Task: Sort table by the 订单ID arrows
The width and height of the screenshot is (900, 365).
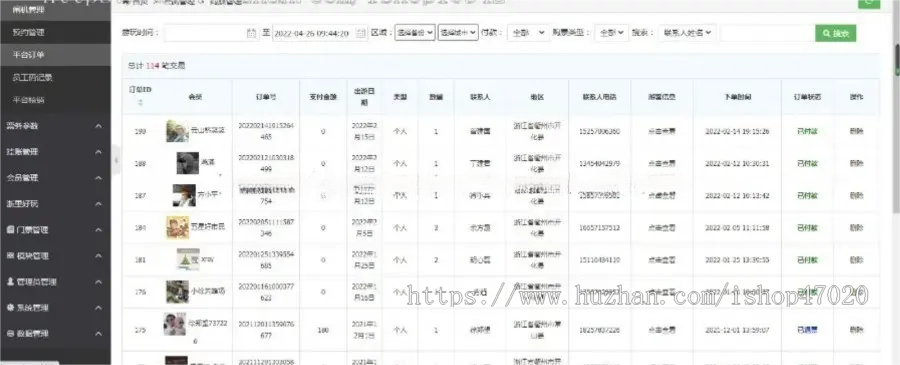Action: click(x=140, y=102)
